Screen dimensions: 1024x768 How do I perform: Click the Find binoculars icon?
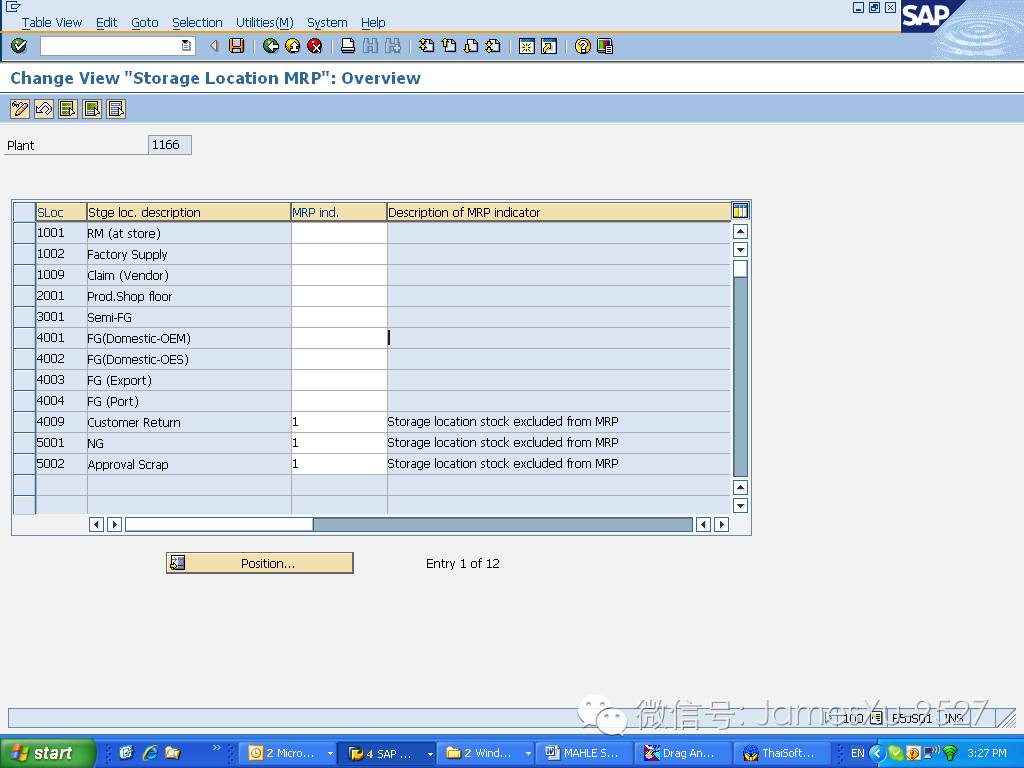point(370,46)
